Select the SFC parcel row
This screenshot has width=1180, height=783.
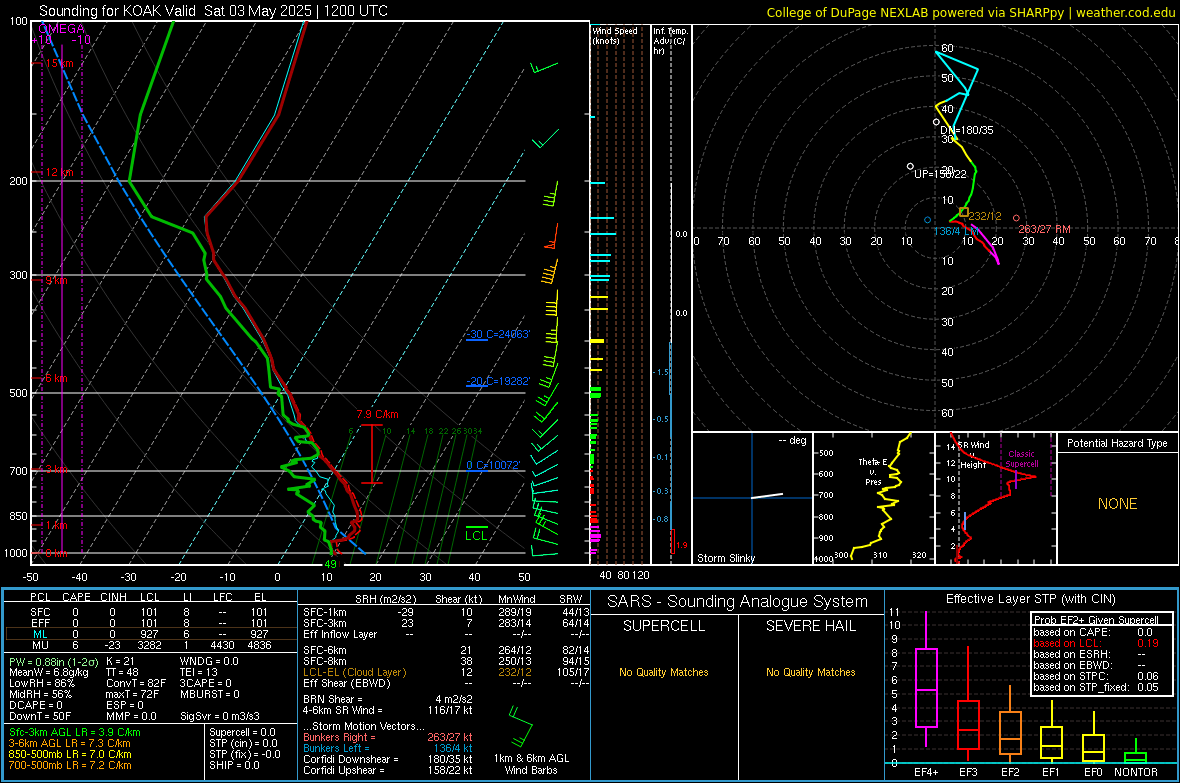149,612
